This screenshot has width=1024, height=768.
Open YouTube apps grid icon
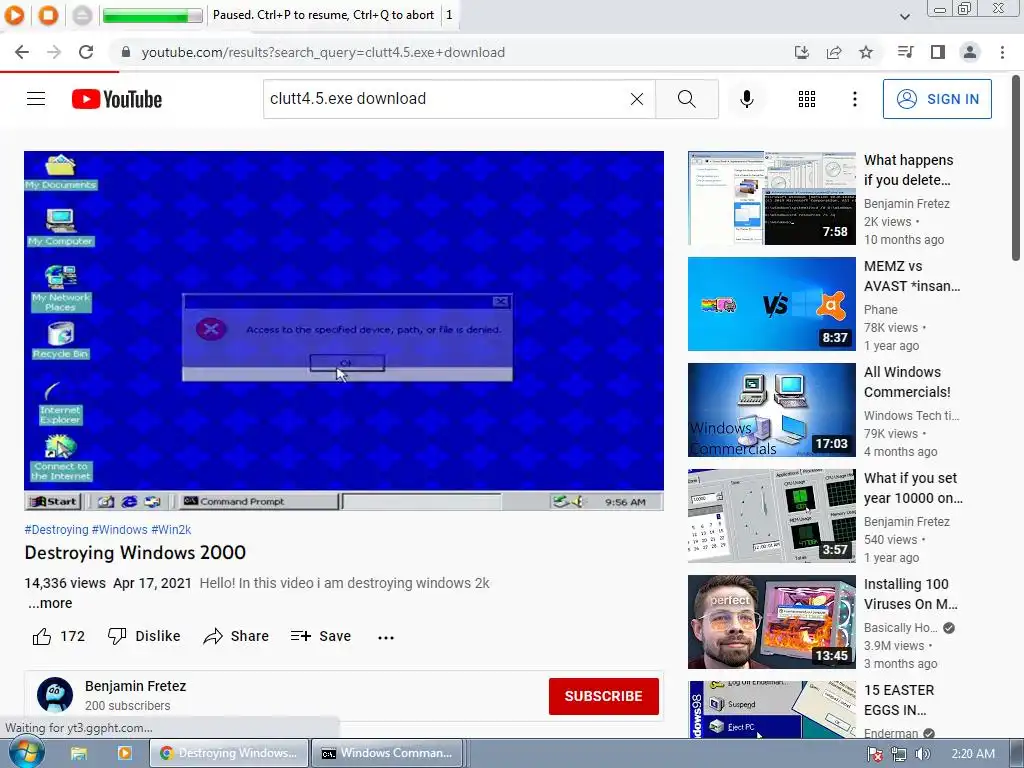(807, 99)
